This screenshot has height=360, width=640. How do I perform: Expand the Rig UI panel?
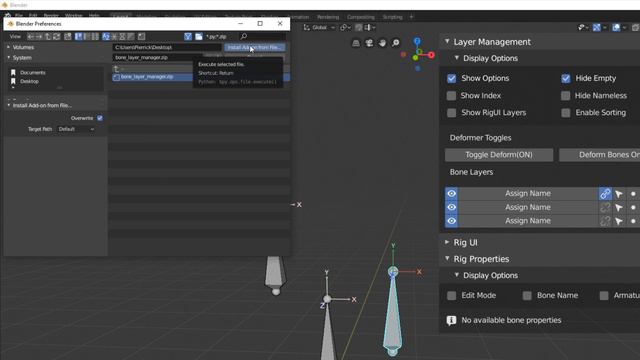pos(447,242)
